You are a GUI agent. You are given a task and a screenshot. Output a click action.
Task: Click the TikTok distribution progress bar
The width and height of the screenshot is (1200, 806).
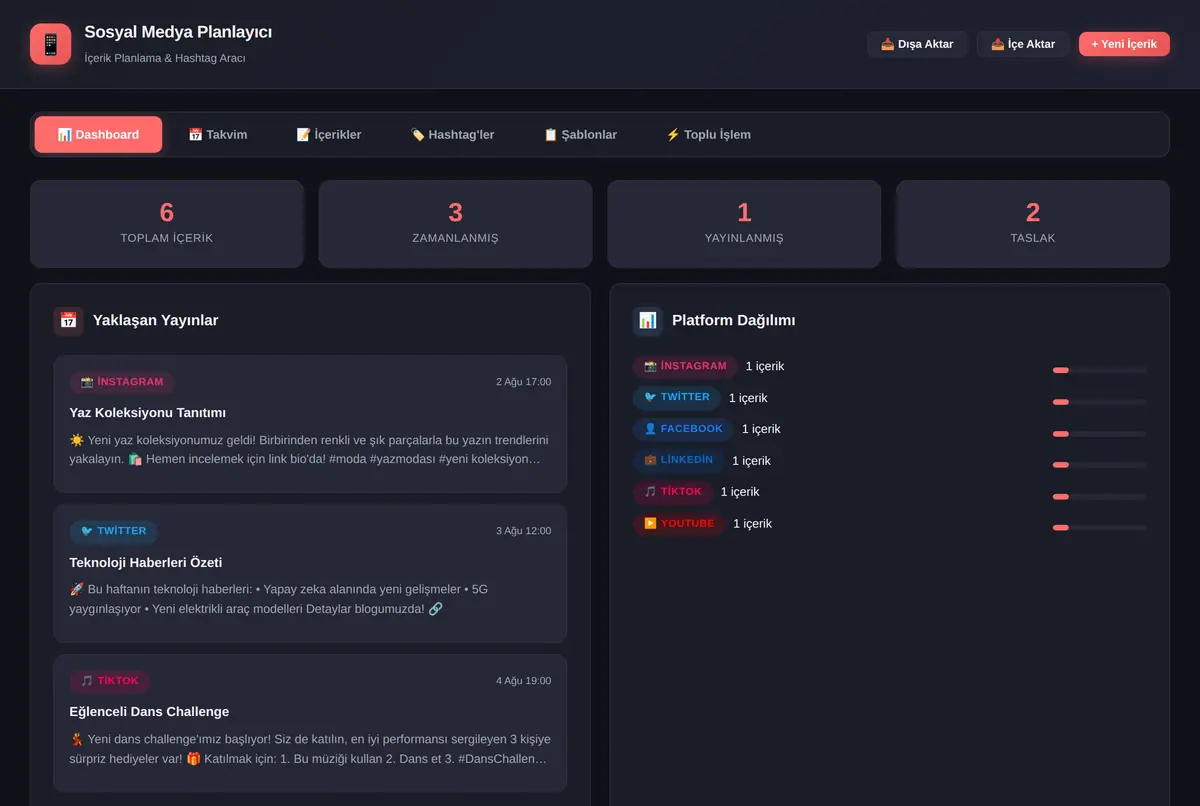coord(1099,496)
